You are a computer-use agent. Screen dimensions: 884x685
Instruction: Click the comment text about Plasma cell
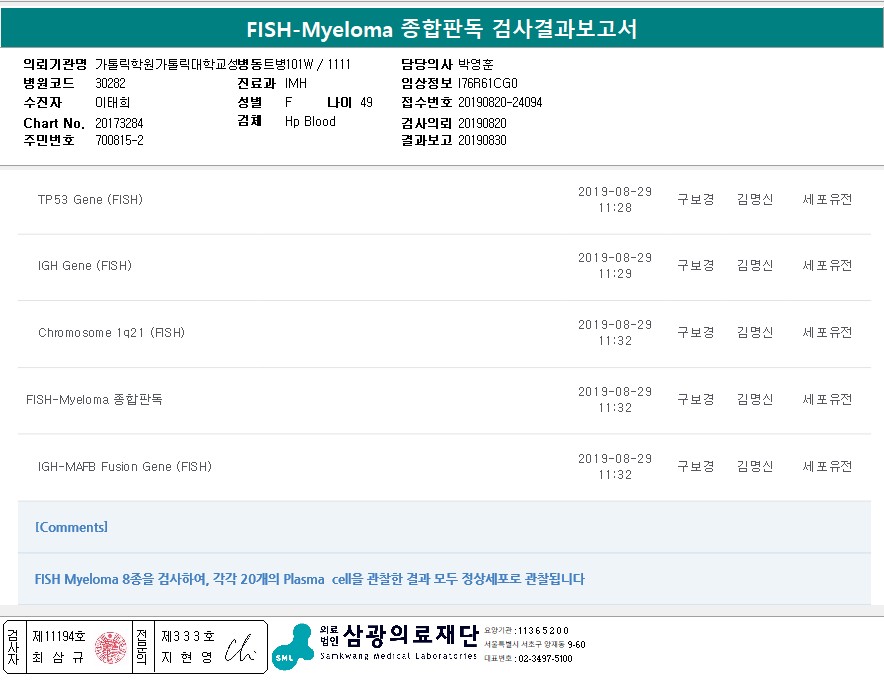pos(309,579)
